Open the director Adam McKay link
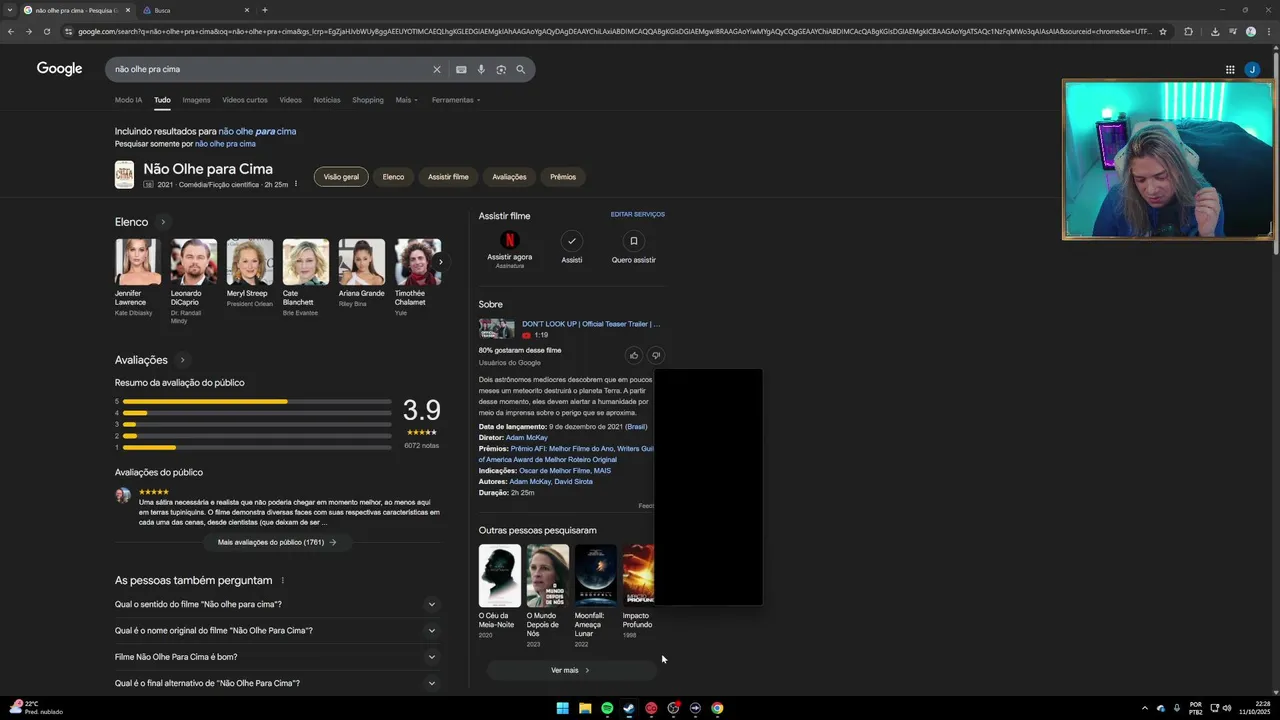1280x720 pixels. (x=527, y=437)
